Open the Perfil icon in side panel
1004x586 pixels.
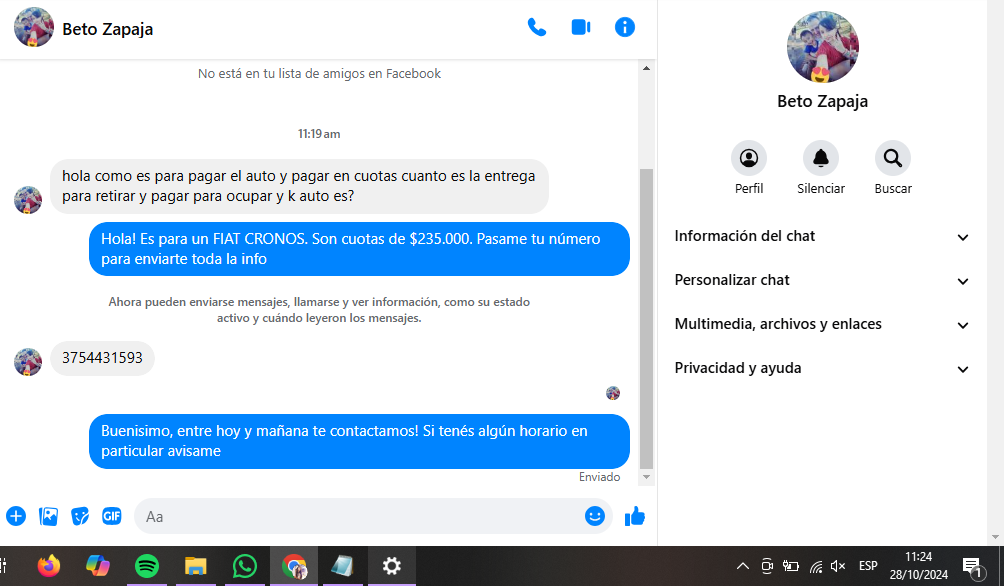pyautogui.click(x=749, y=158)
